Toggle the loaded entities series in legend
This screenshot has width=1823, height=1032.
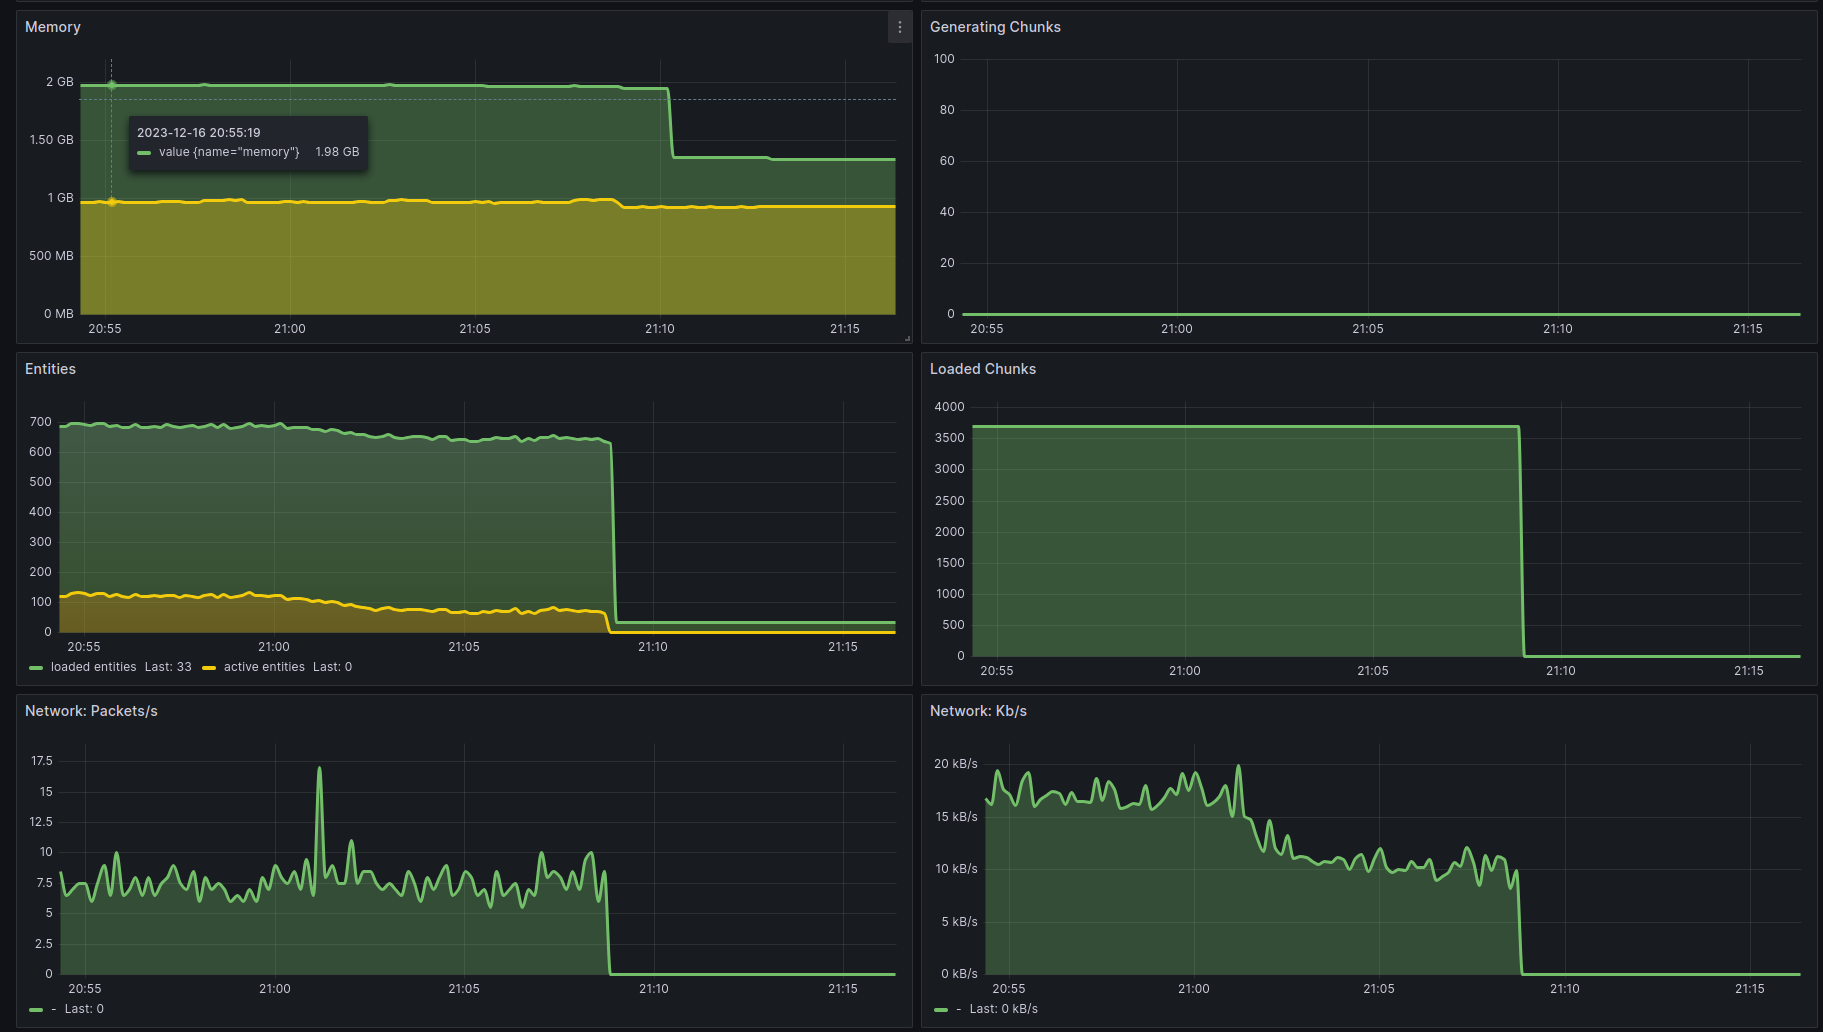tap(93, 667)
